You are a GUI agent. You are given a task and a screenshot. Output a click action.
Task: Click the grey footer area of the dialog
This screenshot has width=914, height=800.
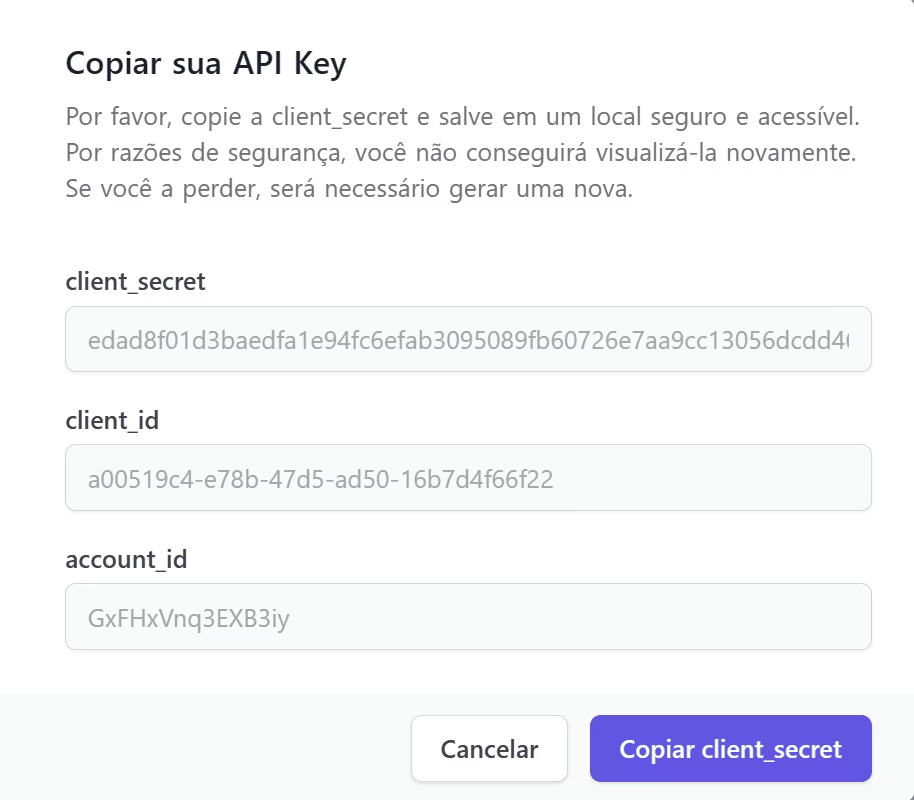pos(200,745)
